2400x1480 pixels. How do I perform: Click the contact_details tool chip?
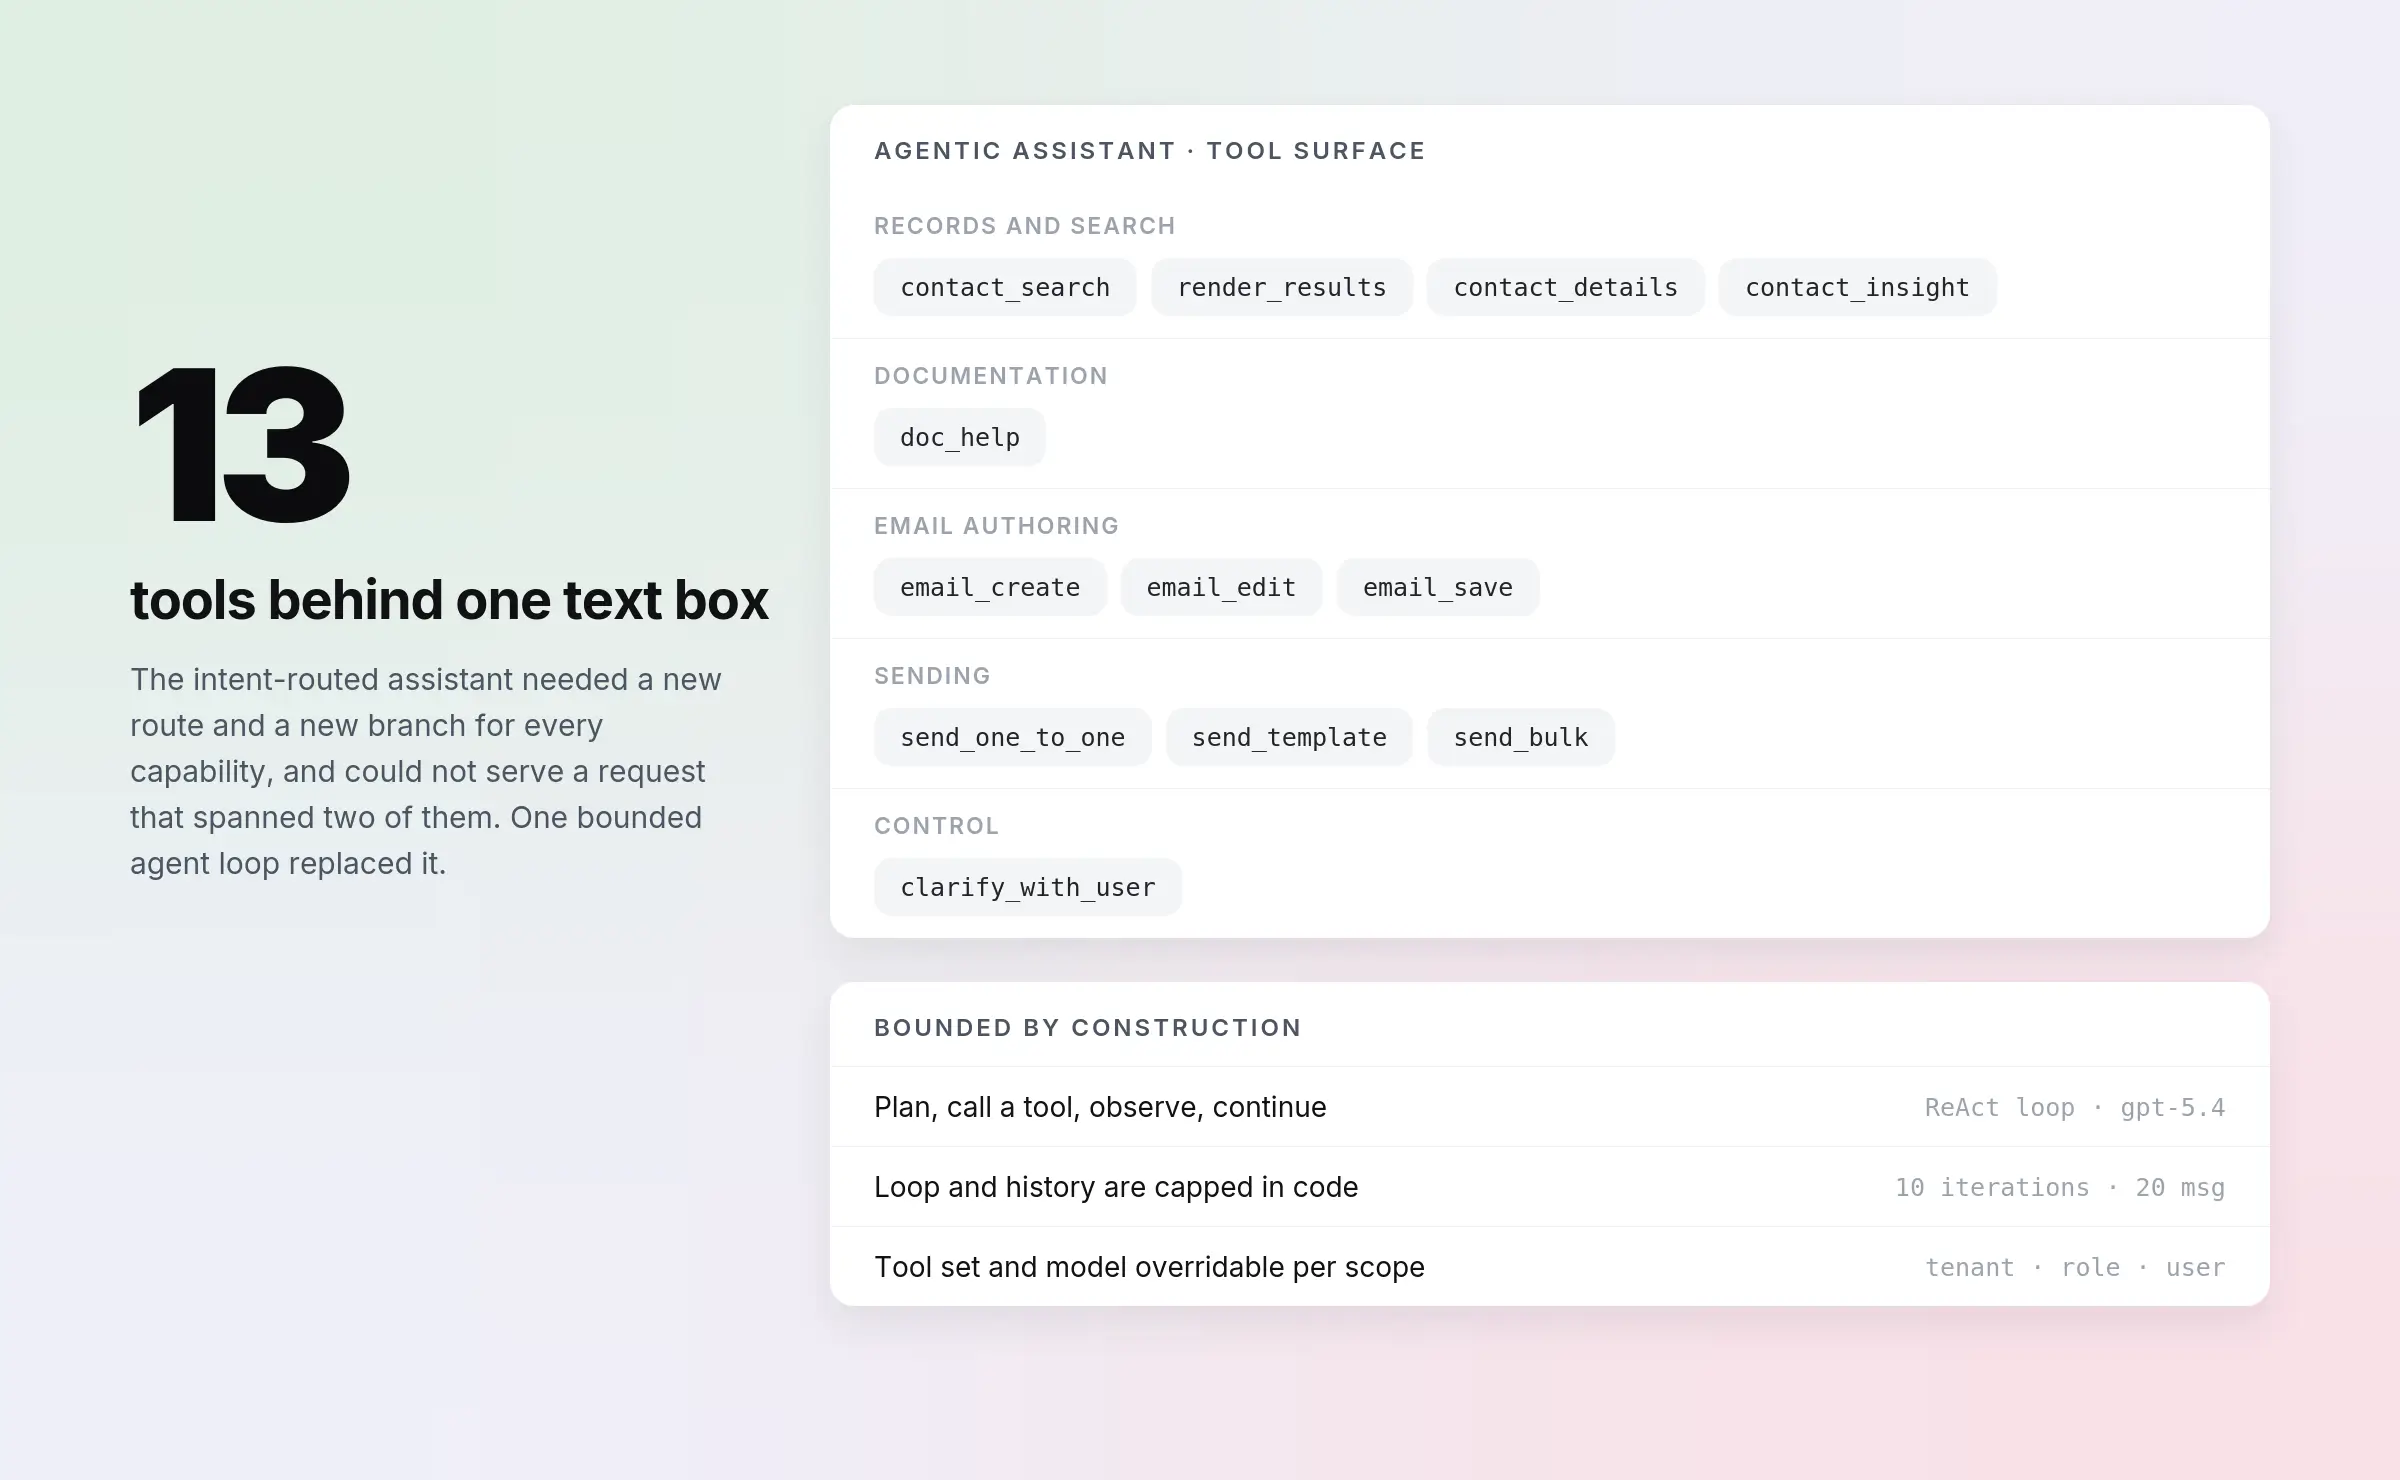coord(1566,287)
